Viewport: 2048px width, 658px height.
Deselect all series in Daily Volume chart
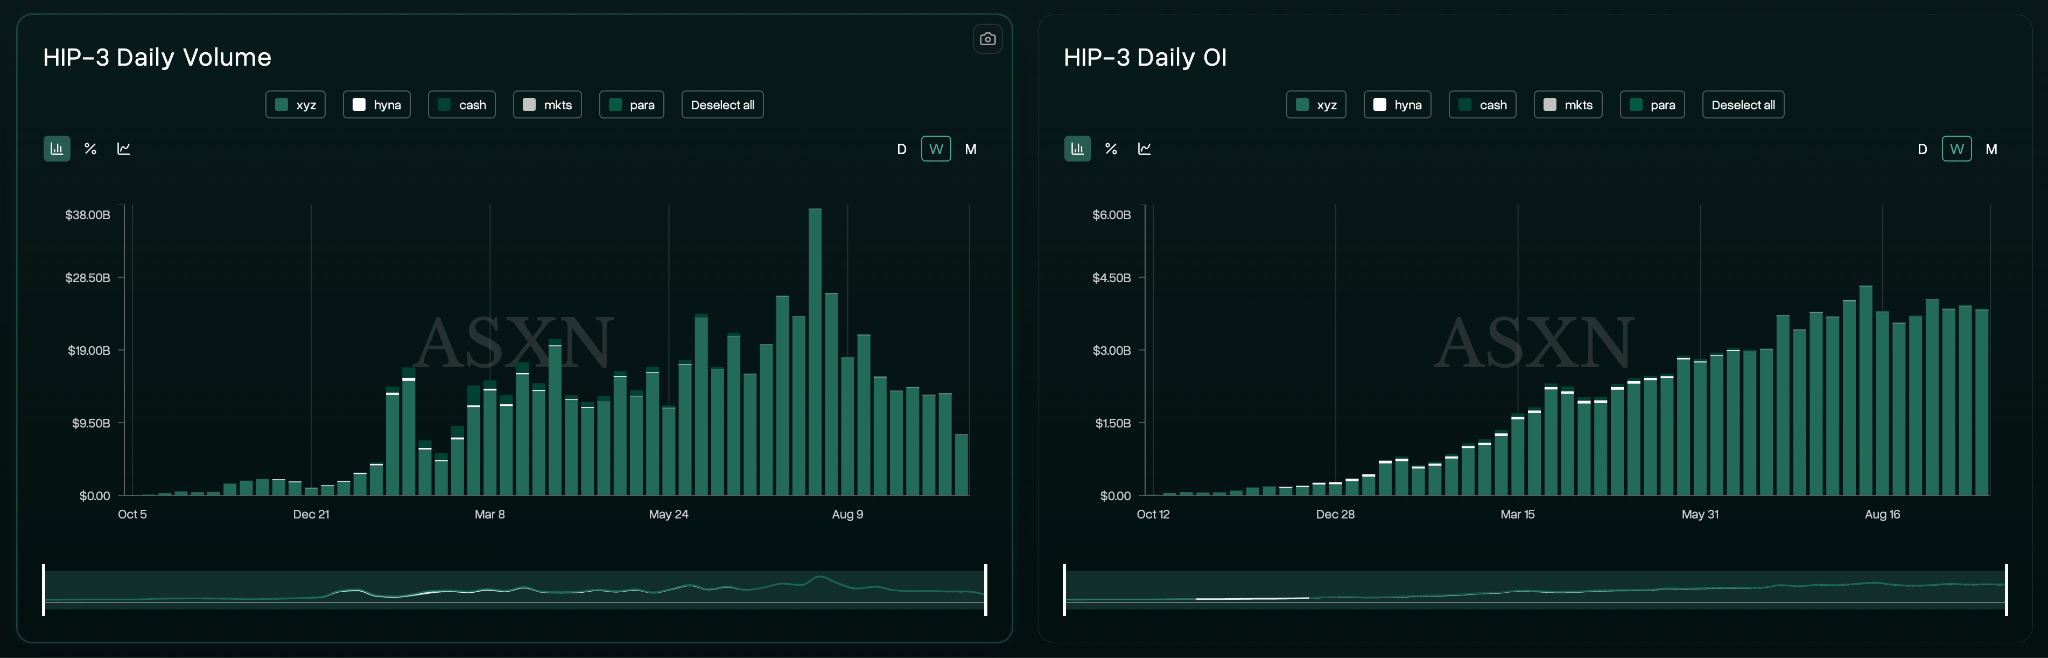click(x=723, y=105)
